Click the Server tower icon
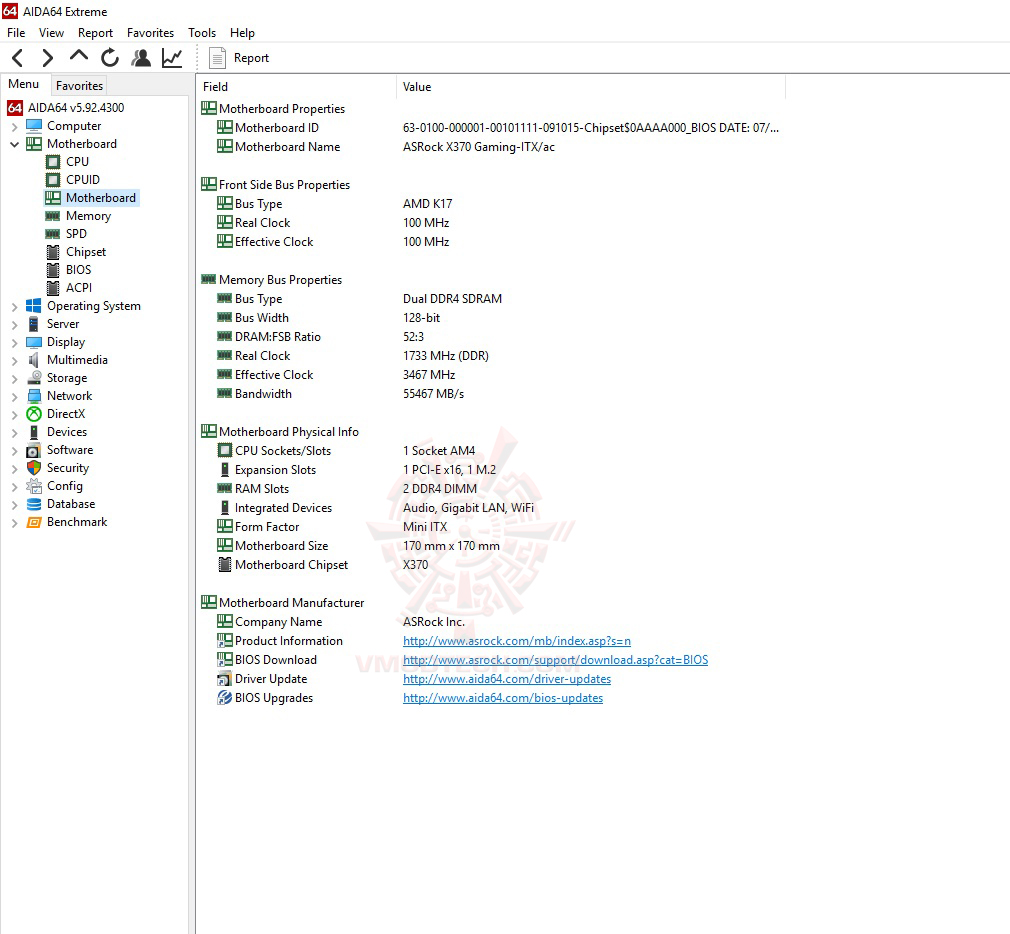The width and height of the screenshot is (1010, 934). pos(33,324)
